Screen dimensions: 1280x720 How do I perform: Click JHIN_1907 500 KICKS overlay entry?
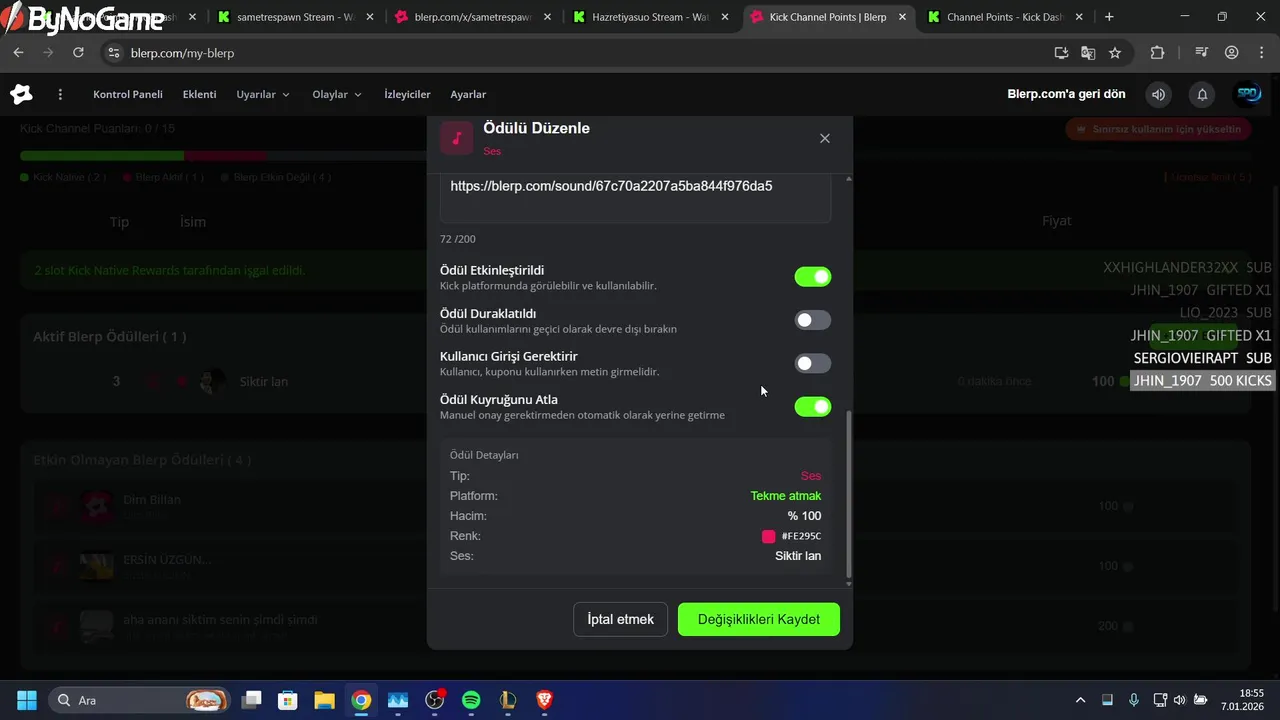1203,381
